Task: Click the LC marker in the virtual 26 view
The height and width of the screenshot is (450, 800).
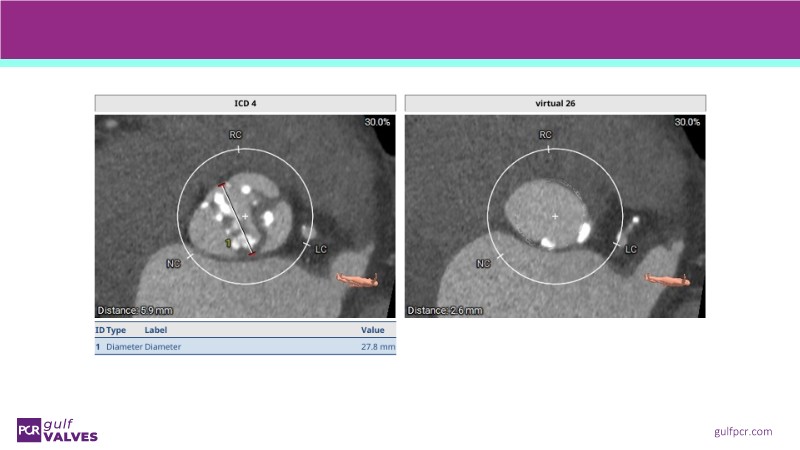Action: (x=631, y=248)
